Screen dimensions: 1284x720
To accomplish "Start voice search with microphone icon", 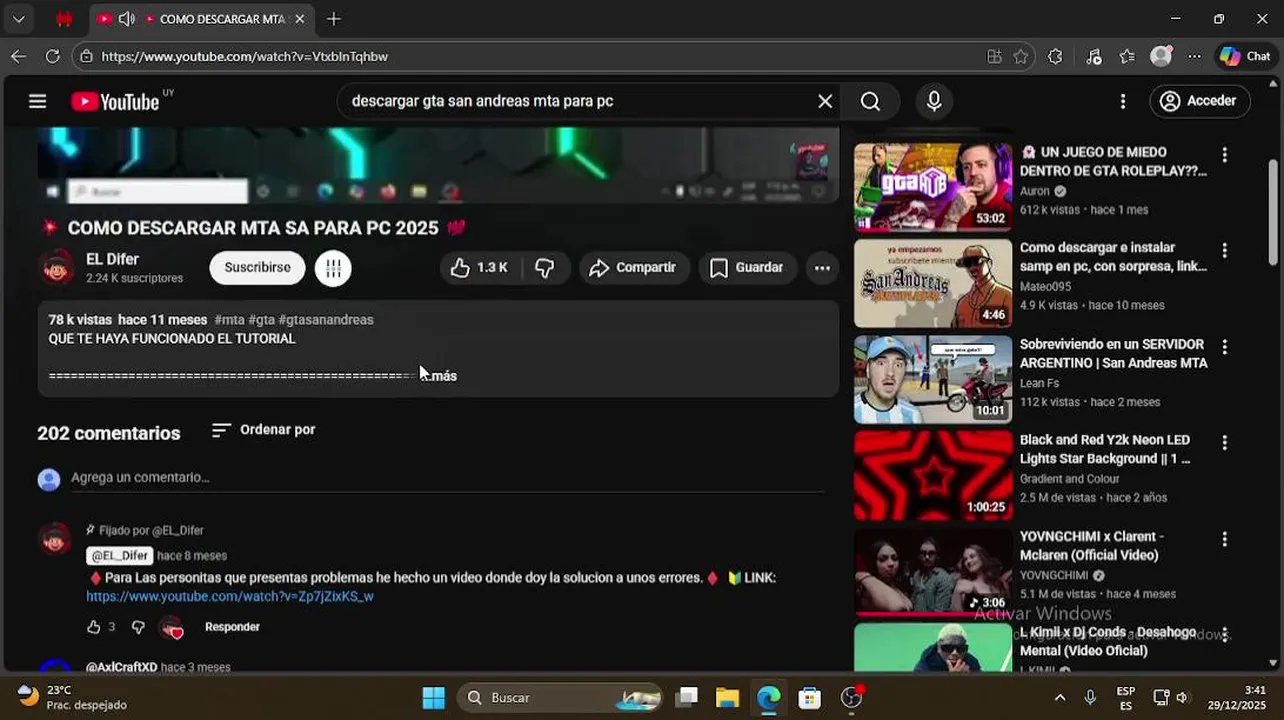I will pos(934,101).
